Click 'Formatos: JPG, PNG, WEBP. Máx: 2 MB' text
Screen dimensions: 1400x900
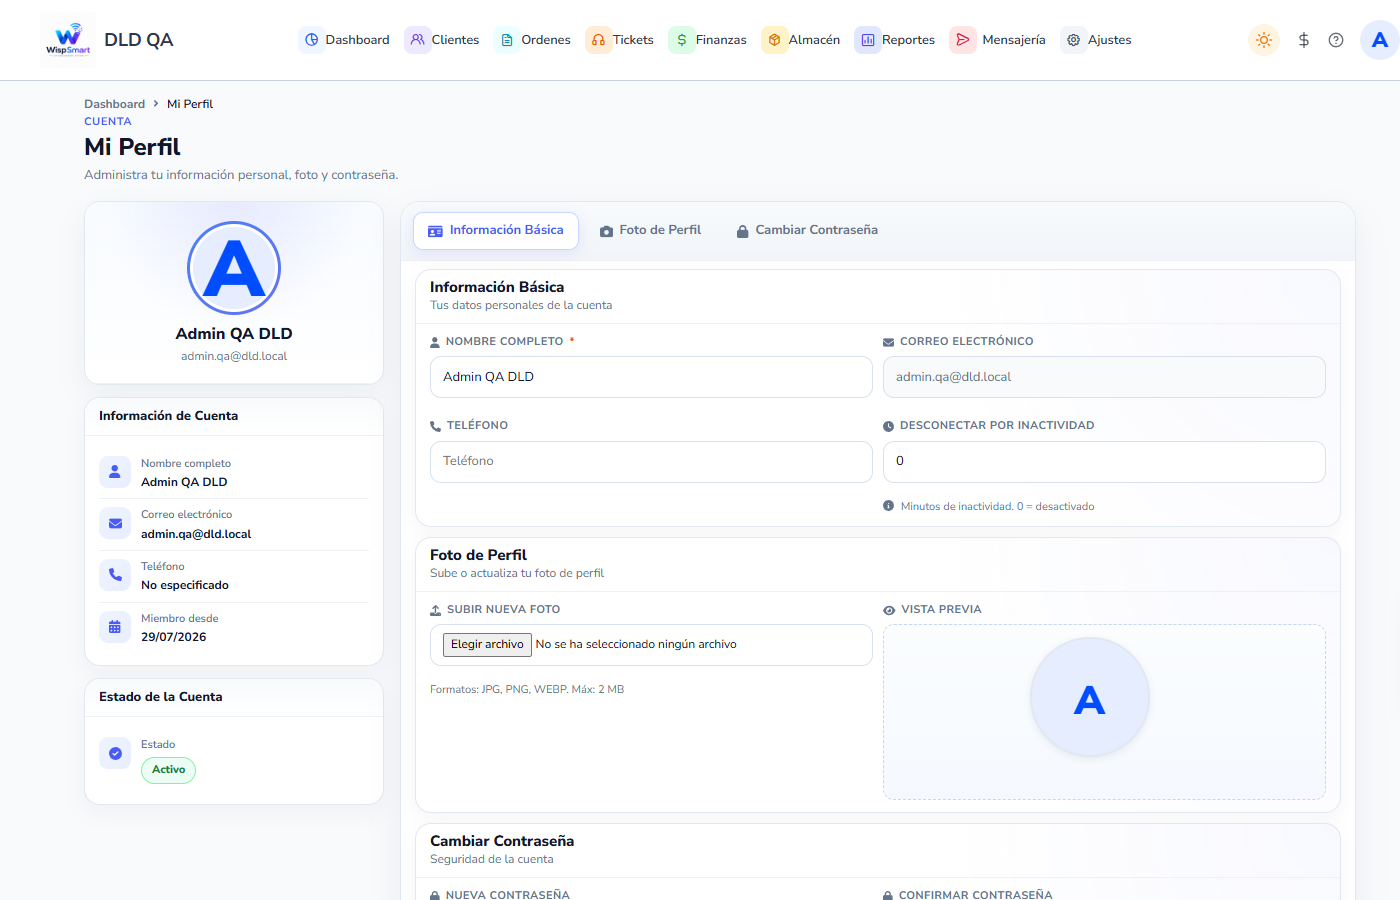pos(527,690)
